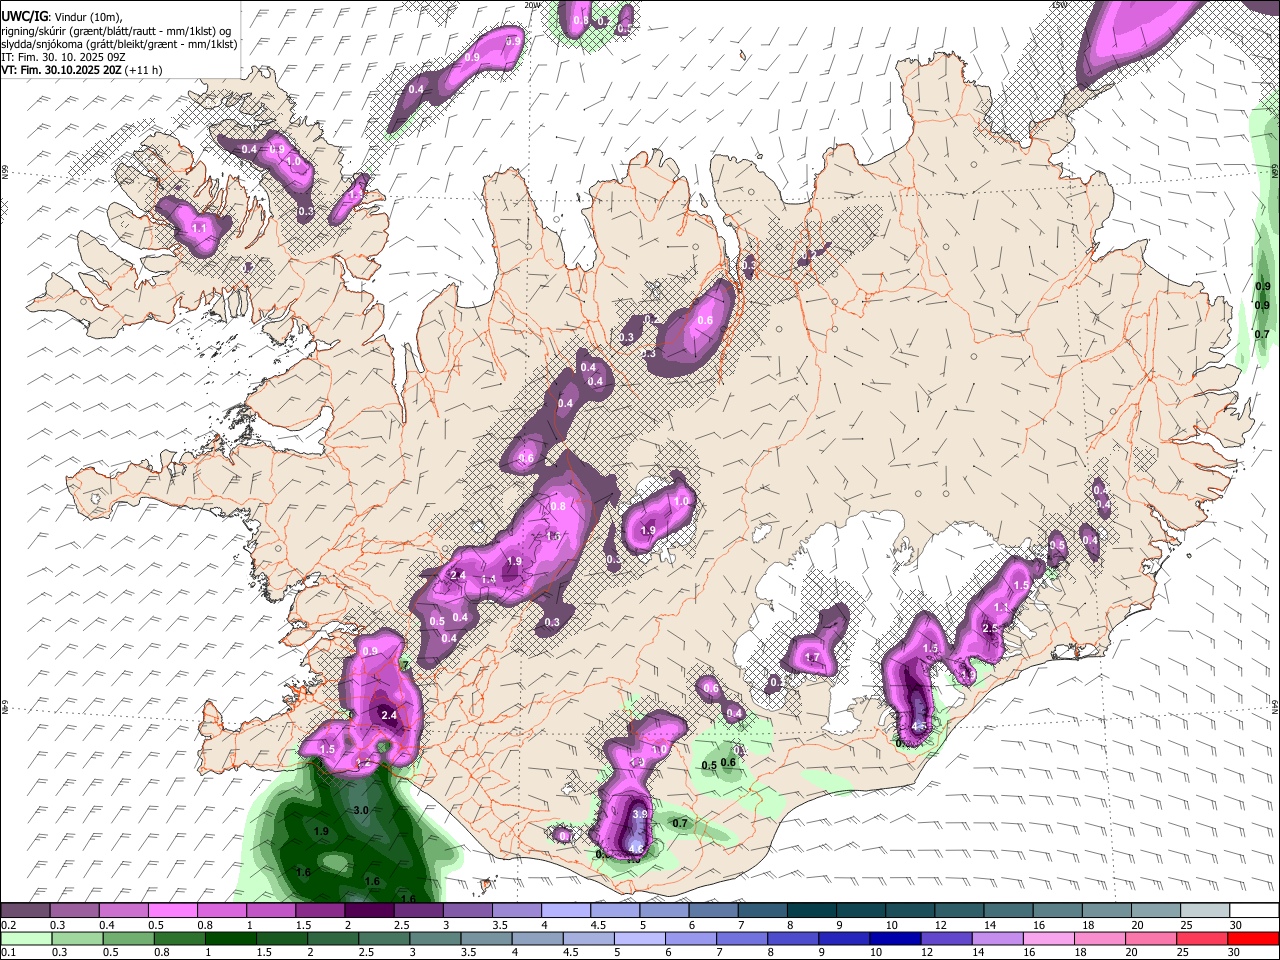Click the dark teal swatch labeled 8 on upper scale
The height and width of the screenshot is (960, 1280).
click(x=812, y=910)
